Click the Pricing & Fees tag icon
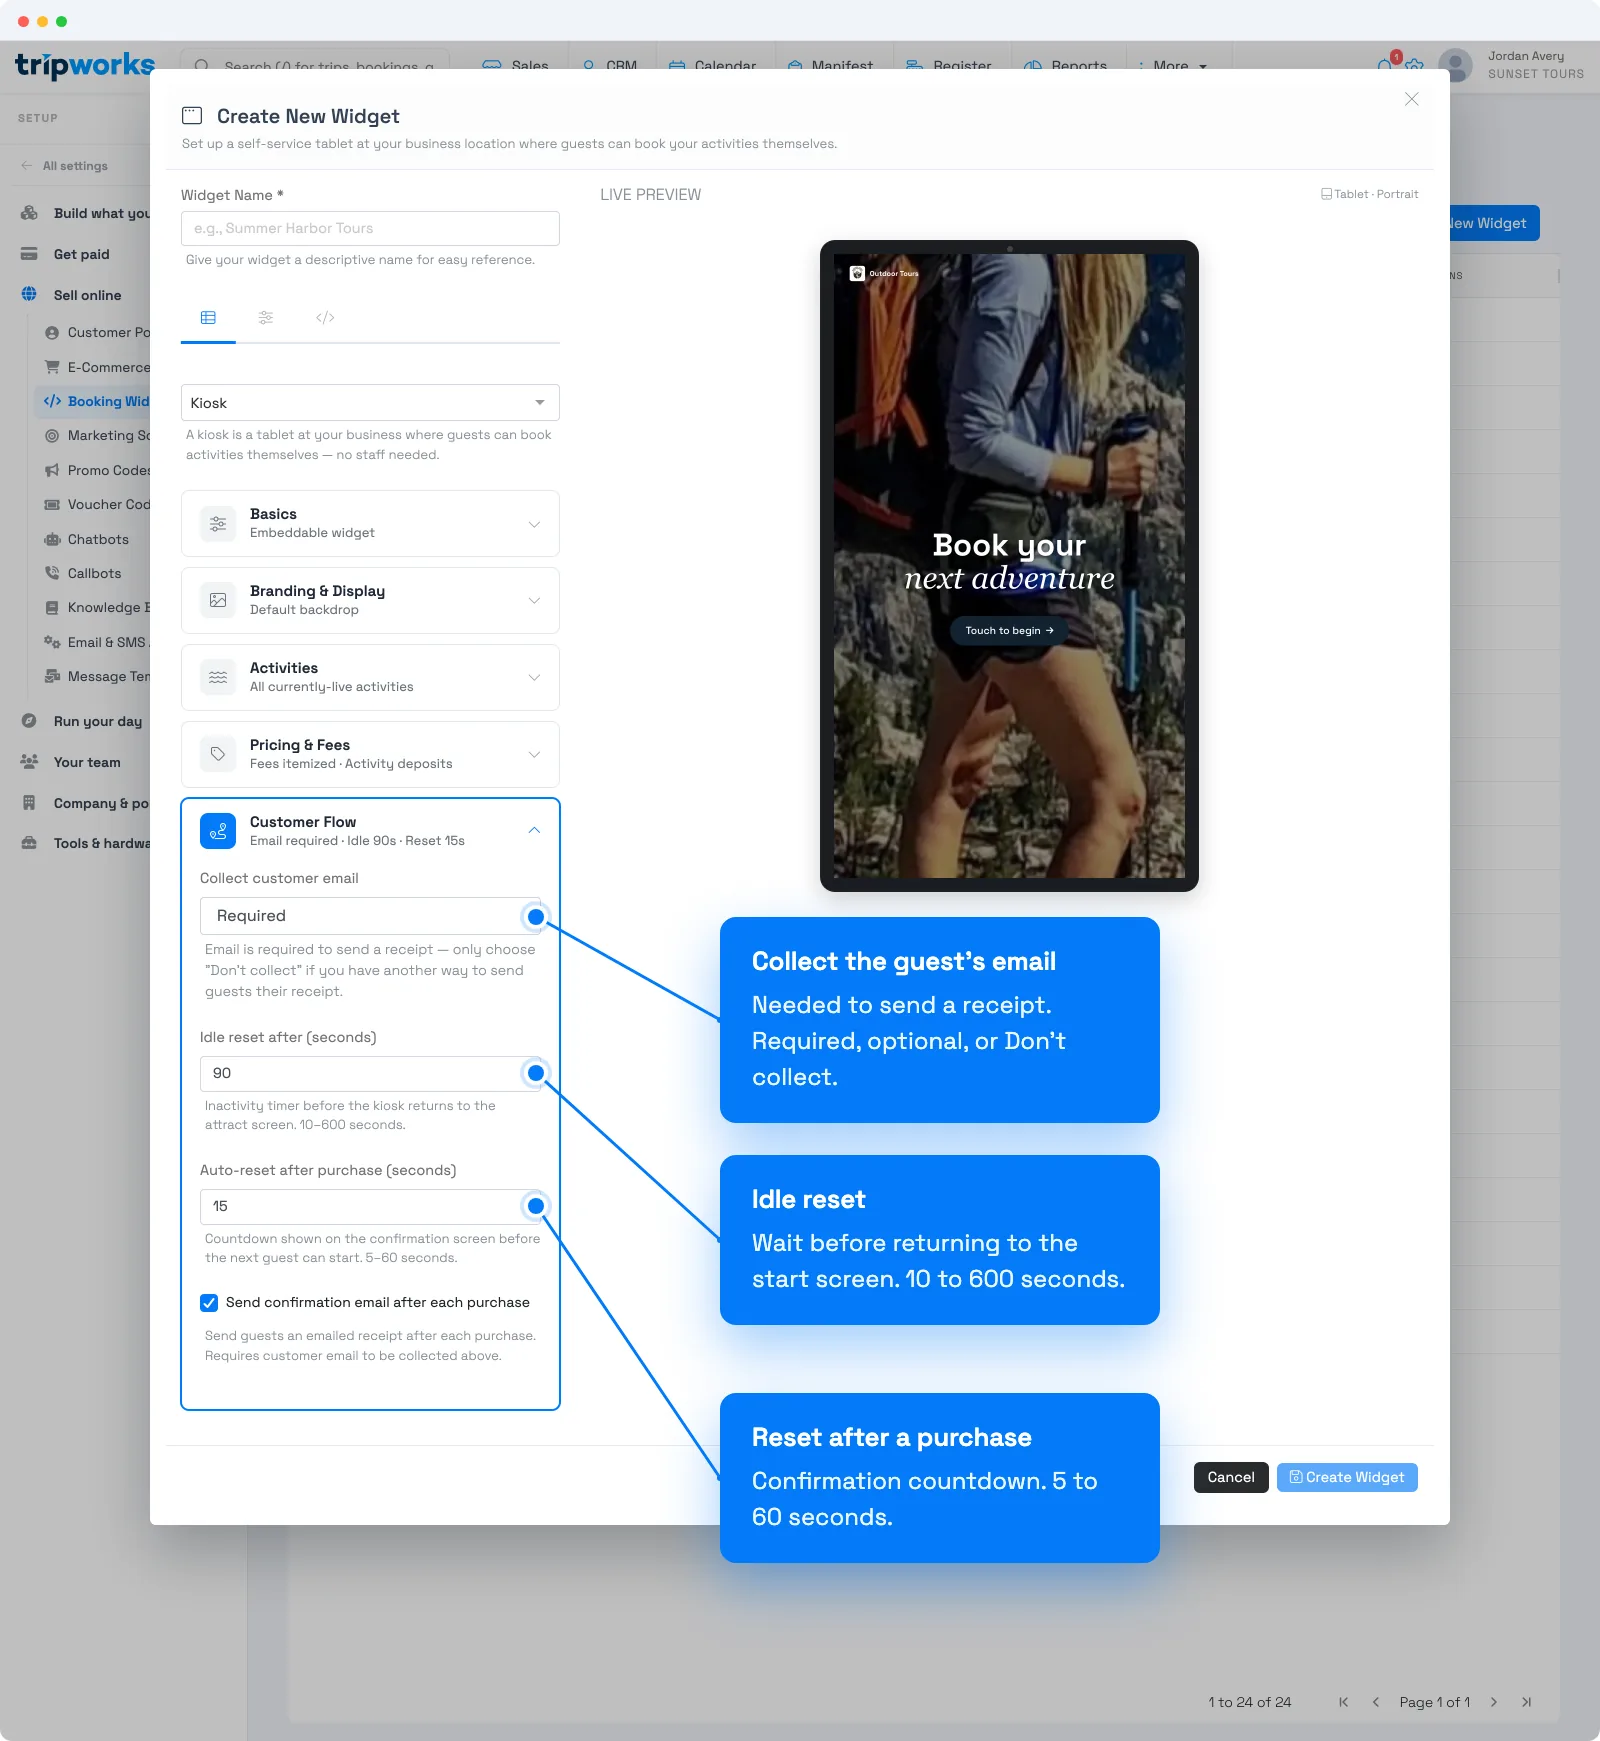Image resolution: width=1600 pixels, height=1741 pixels. click(218, 755)
